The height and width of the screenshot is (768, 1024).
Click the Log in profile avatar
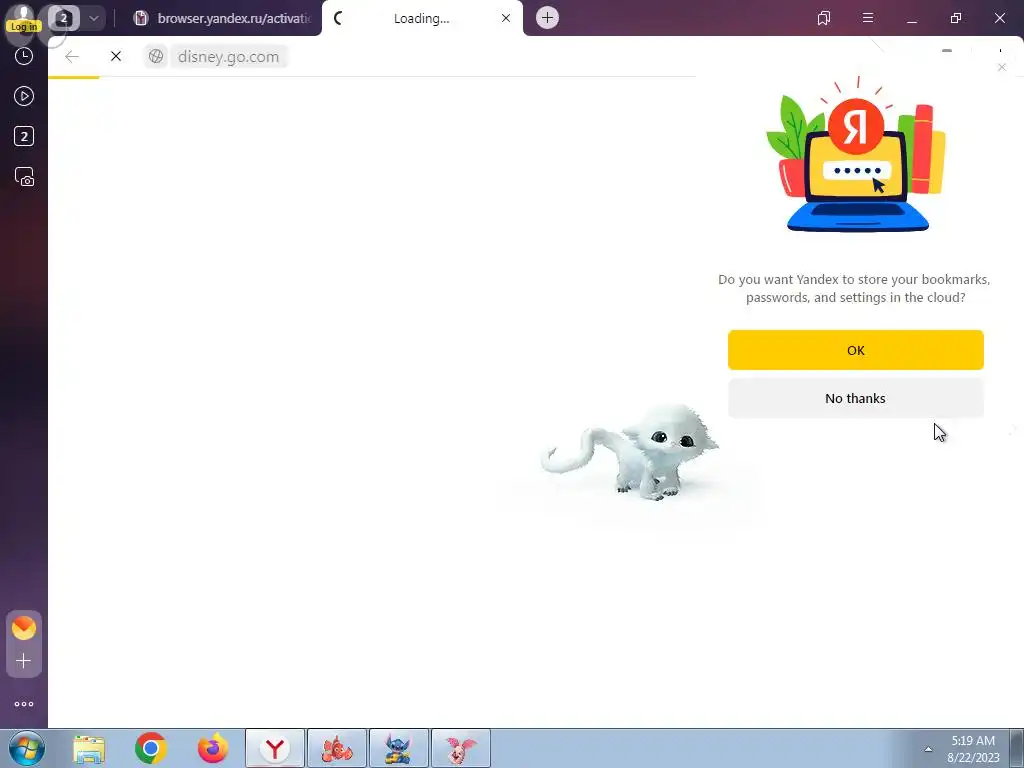(23, 18)
